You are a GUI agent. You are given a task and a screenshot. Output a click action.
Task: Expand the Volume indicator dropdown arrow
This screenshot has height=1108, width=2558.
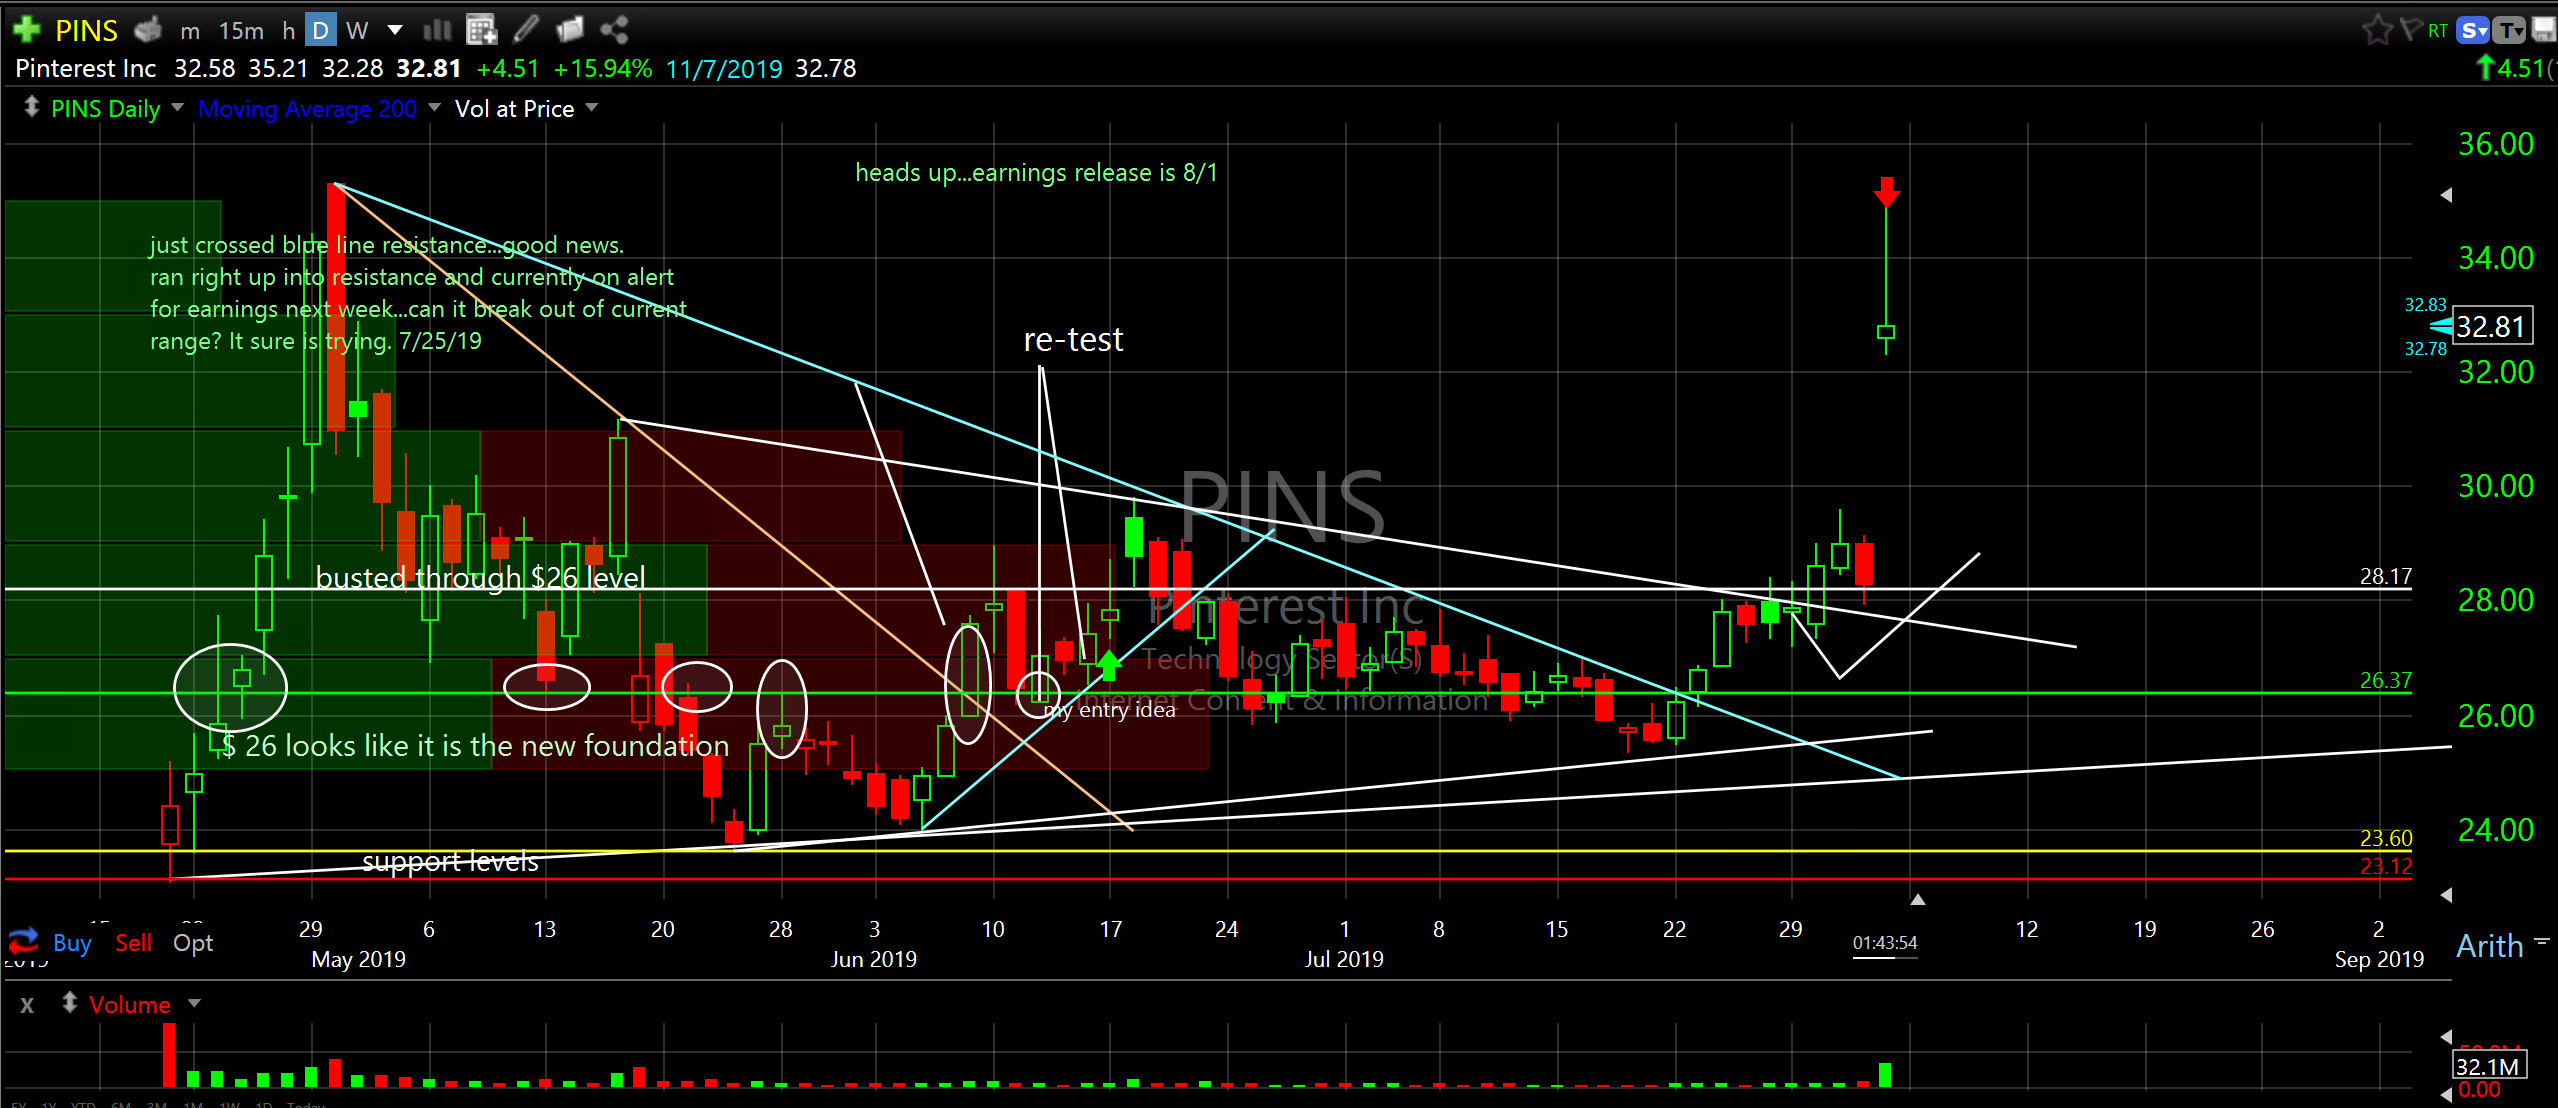tap(195, 1003)
